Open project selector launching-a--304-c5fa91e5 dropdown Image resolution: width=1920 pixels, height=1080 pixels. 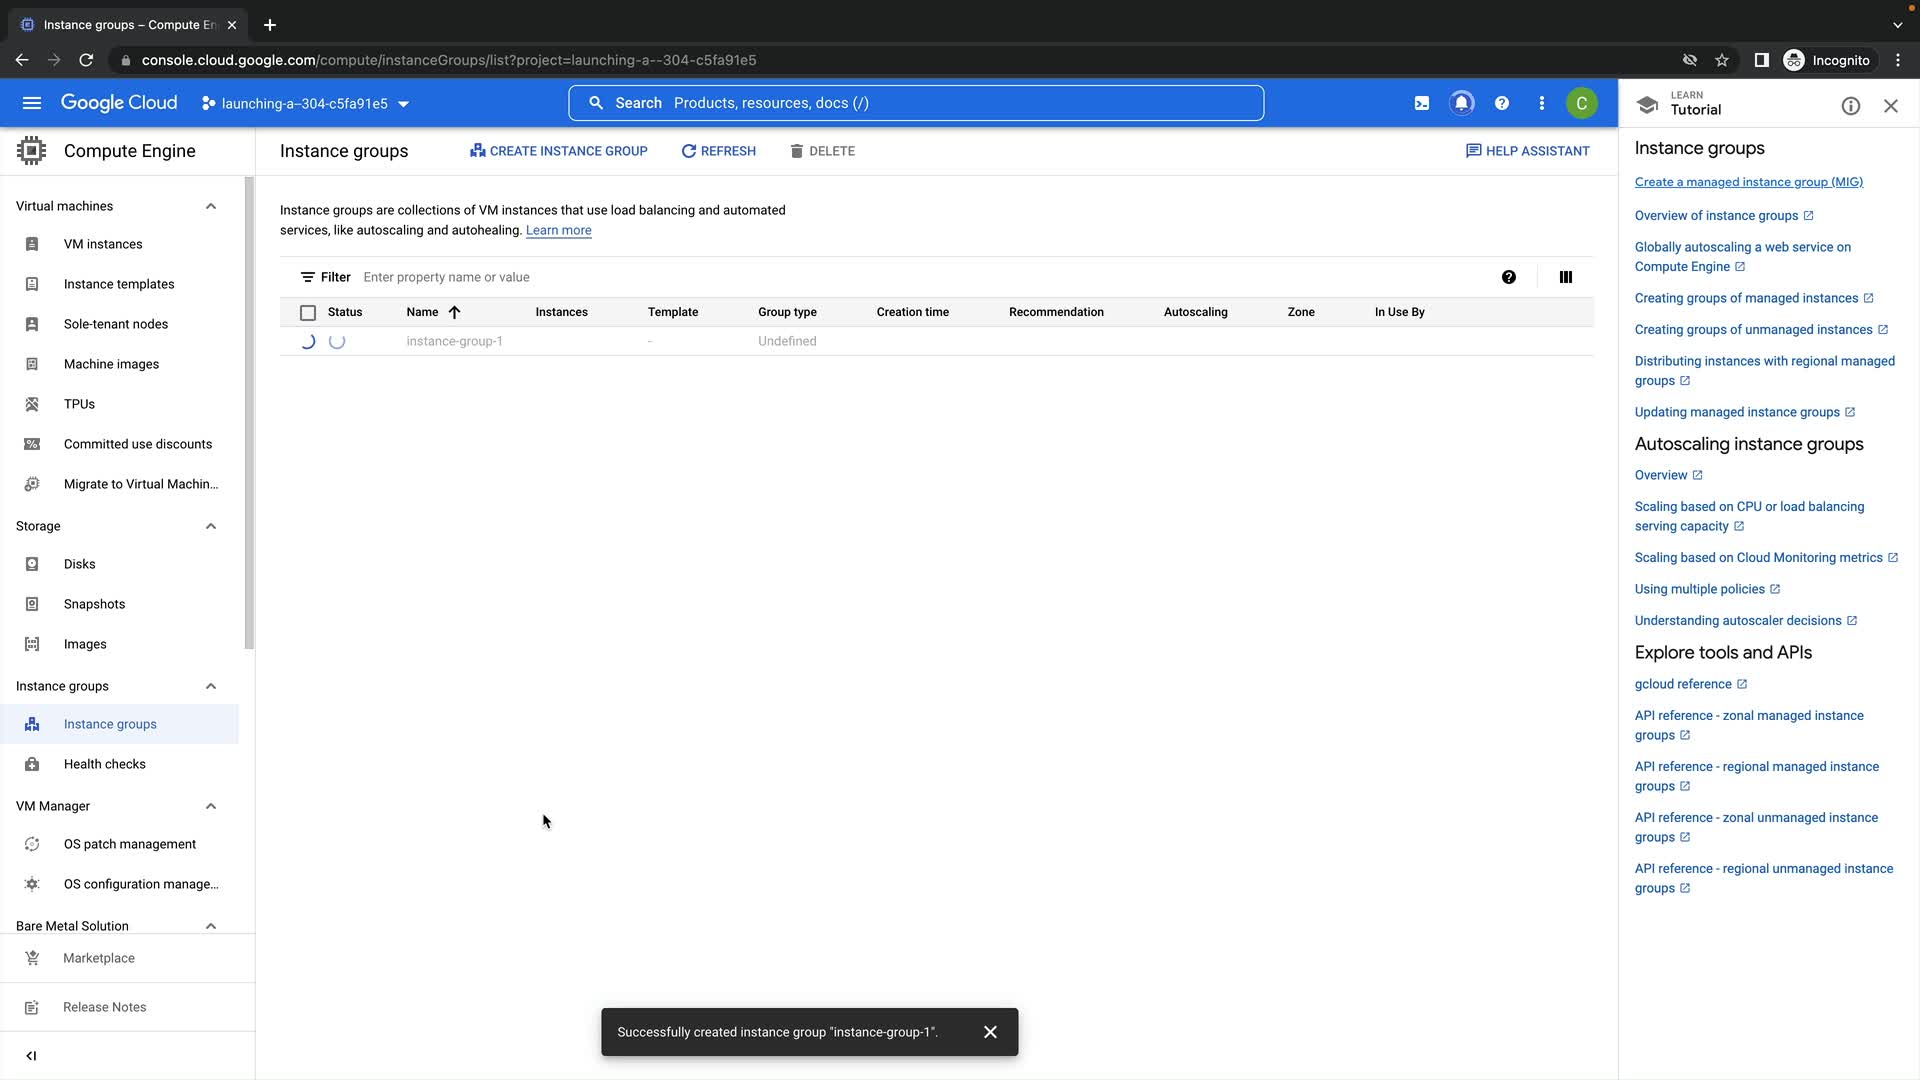tap(305, 103)
